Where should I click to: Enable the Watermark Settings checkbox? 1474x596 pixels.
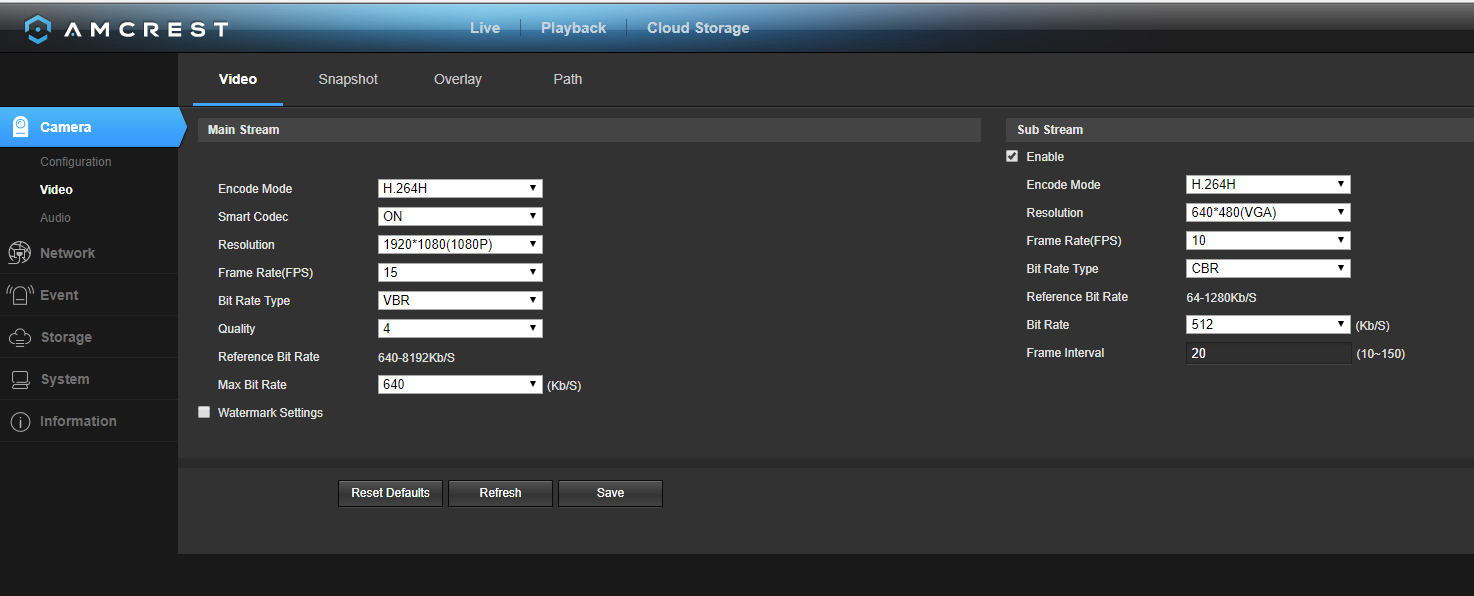204,412
